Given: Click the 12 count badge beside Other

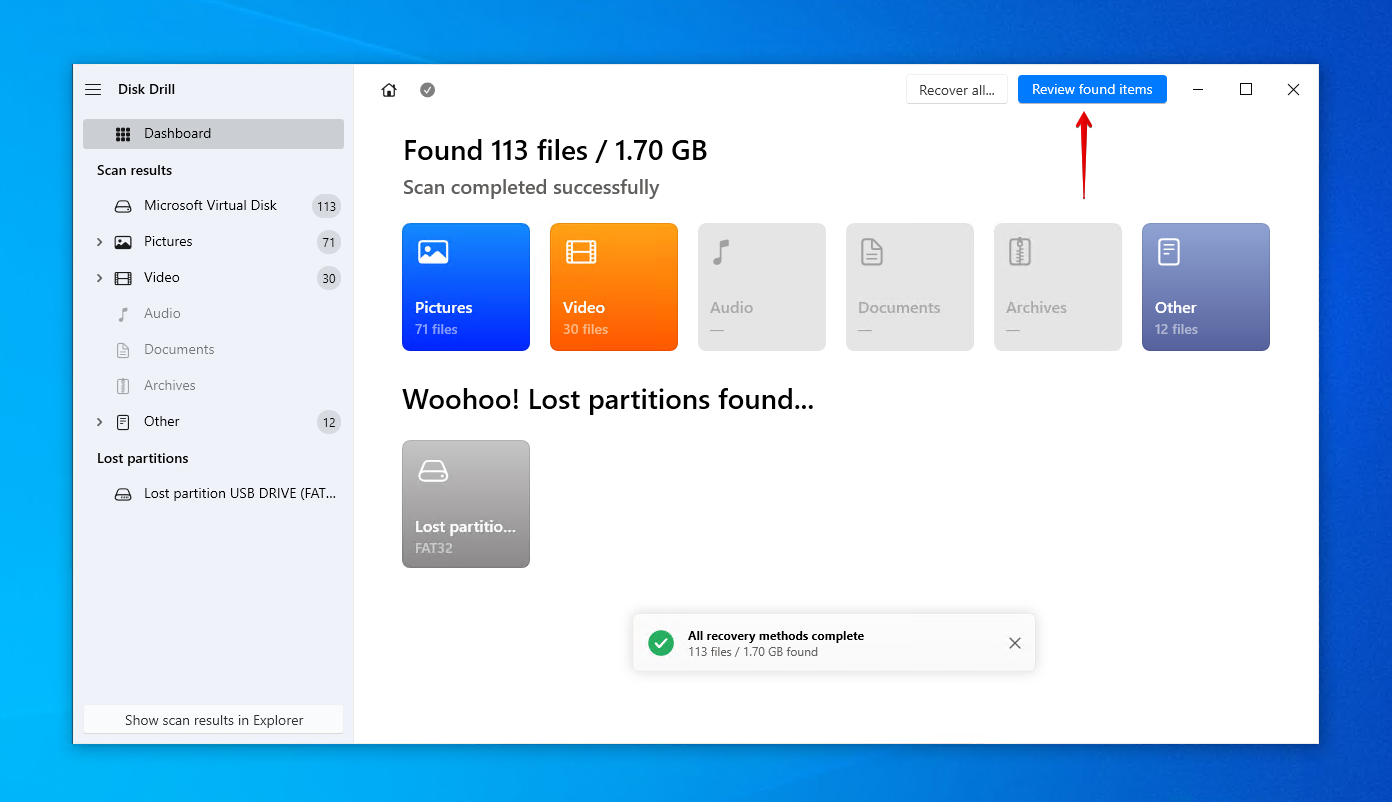Looking at the screenshot, I should click(328, 422).
